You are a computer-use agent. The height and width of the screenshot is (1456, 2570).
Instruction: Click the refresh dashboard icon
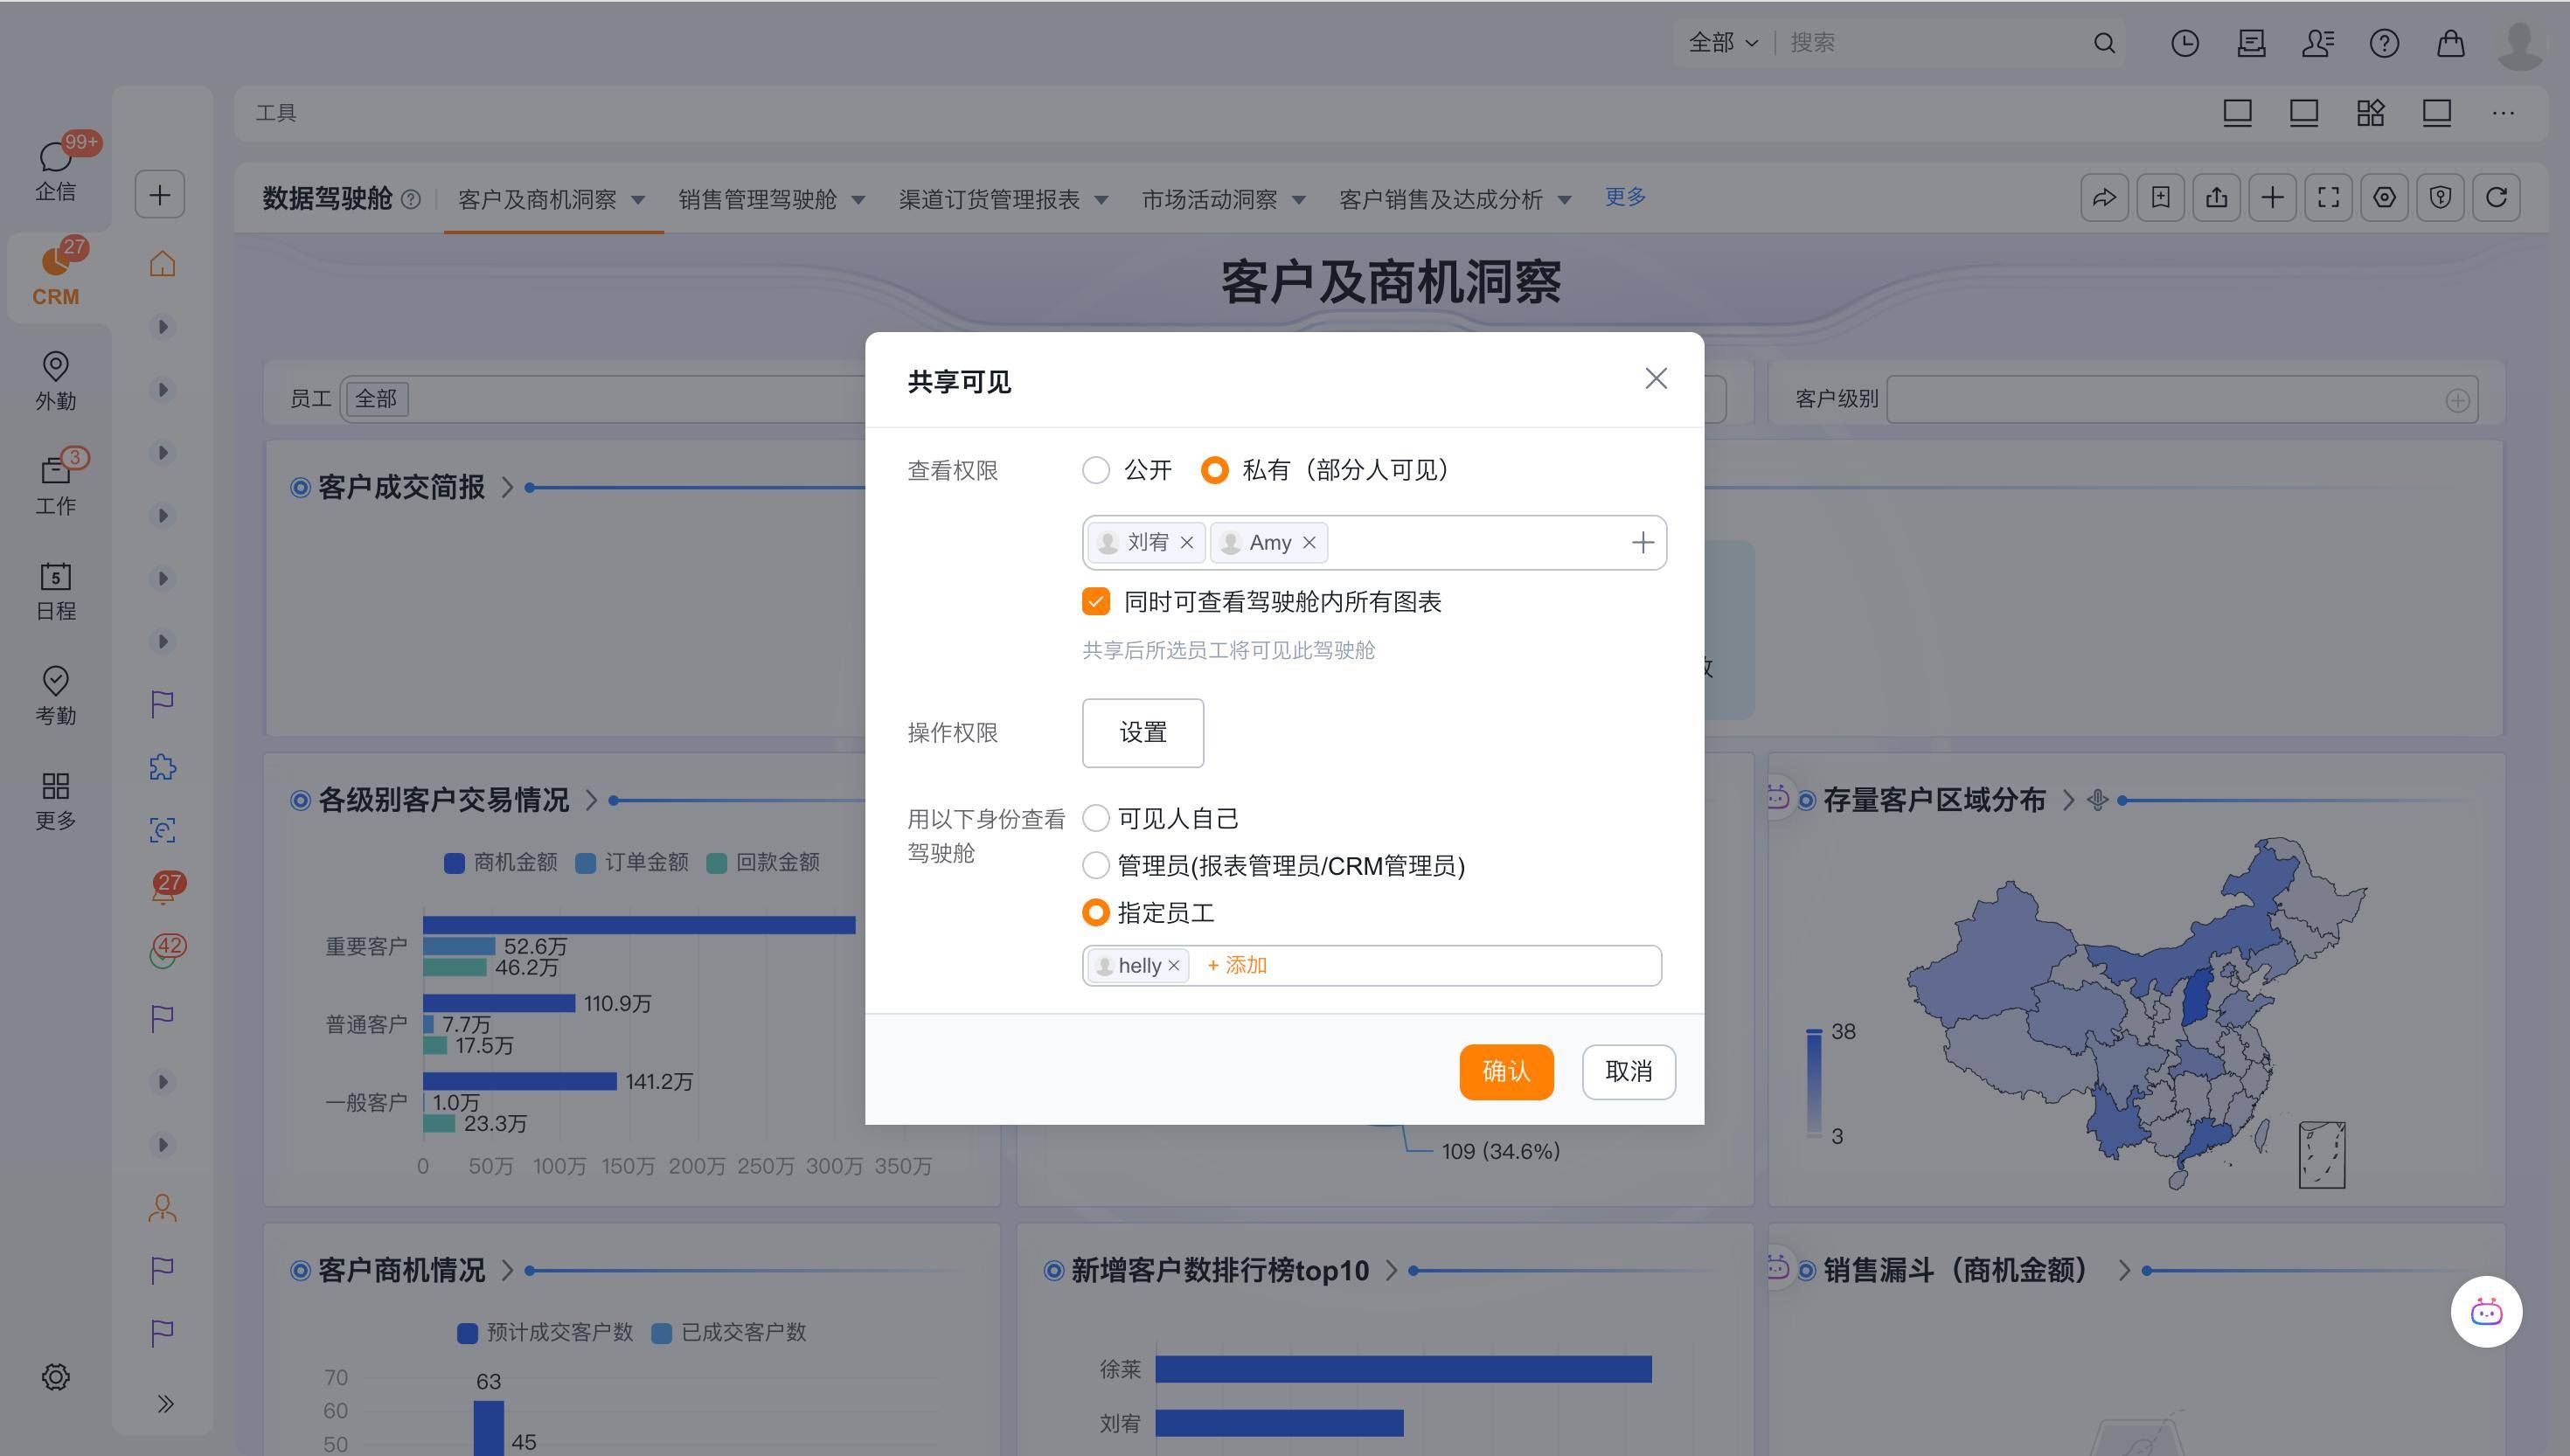(2496, 197)
